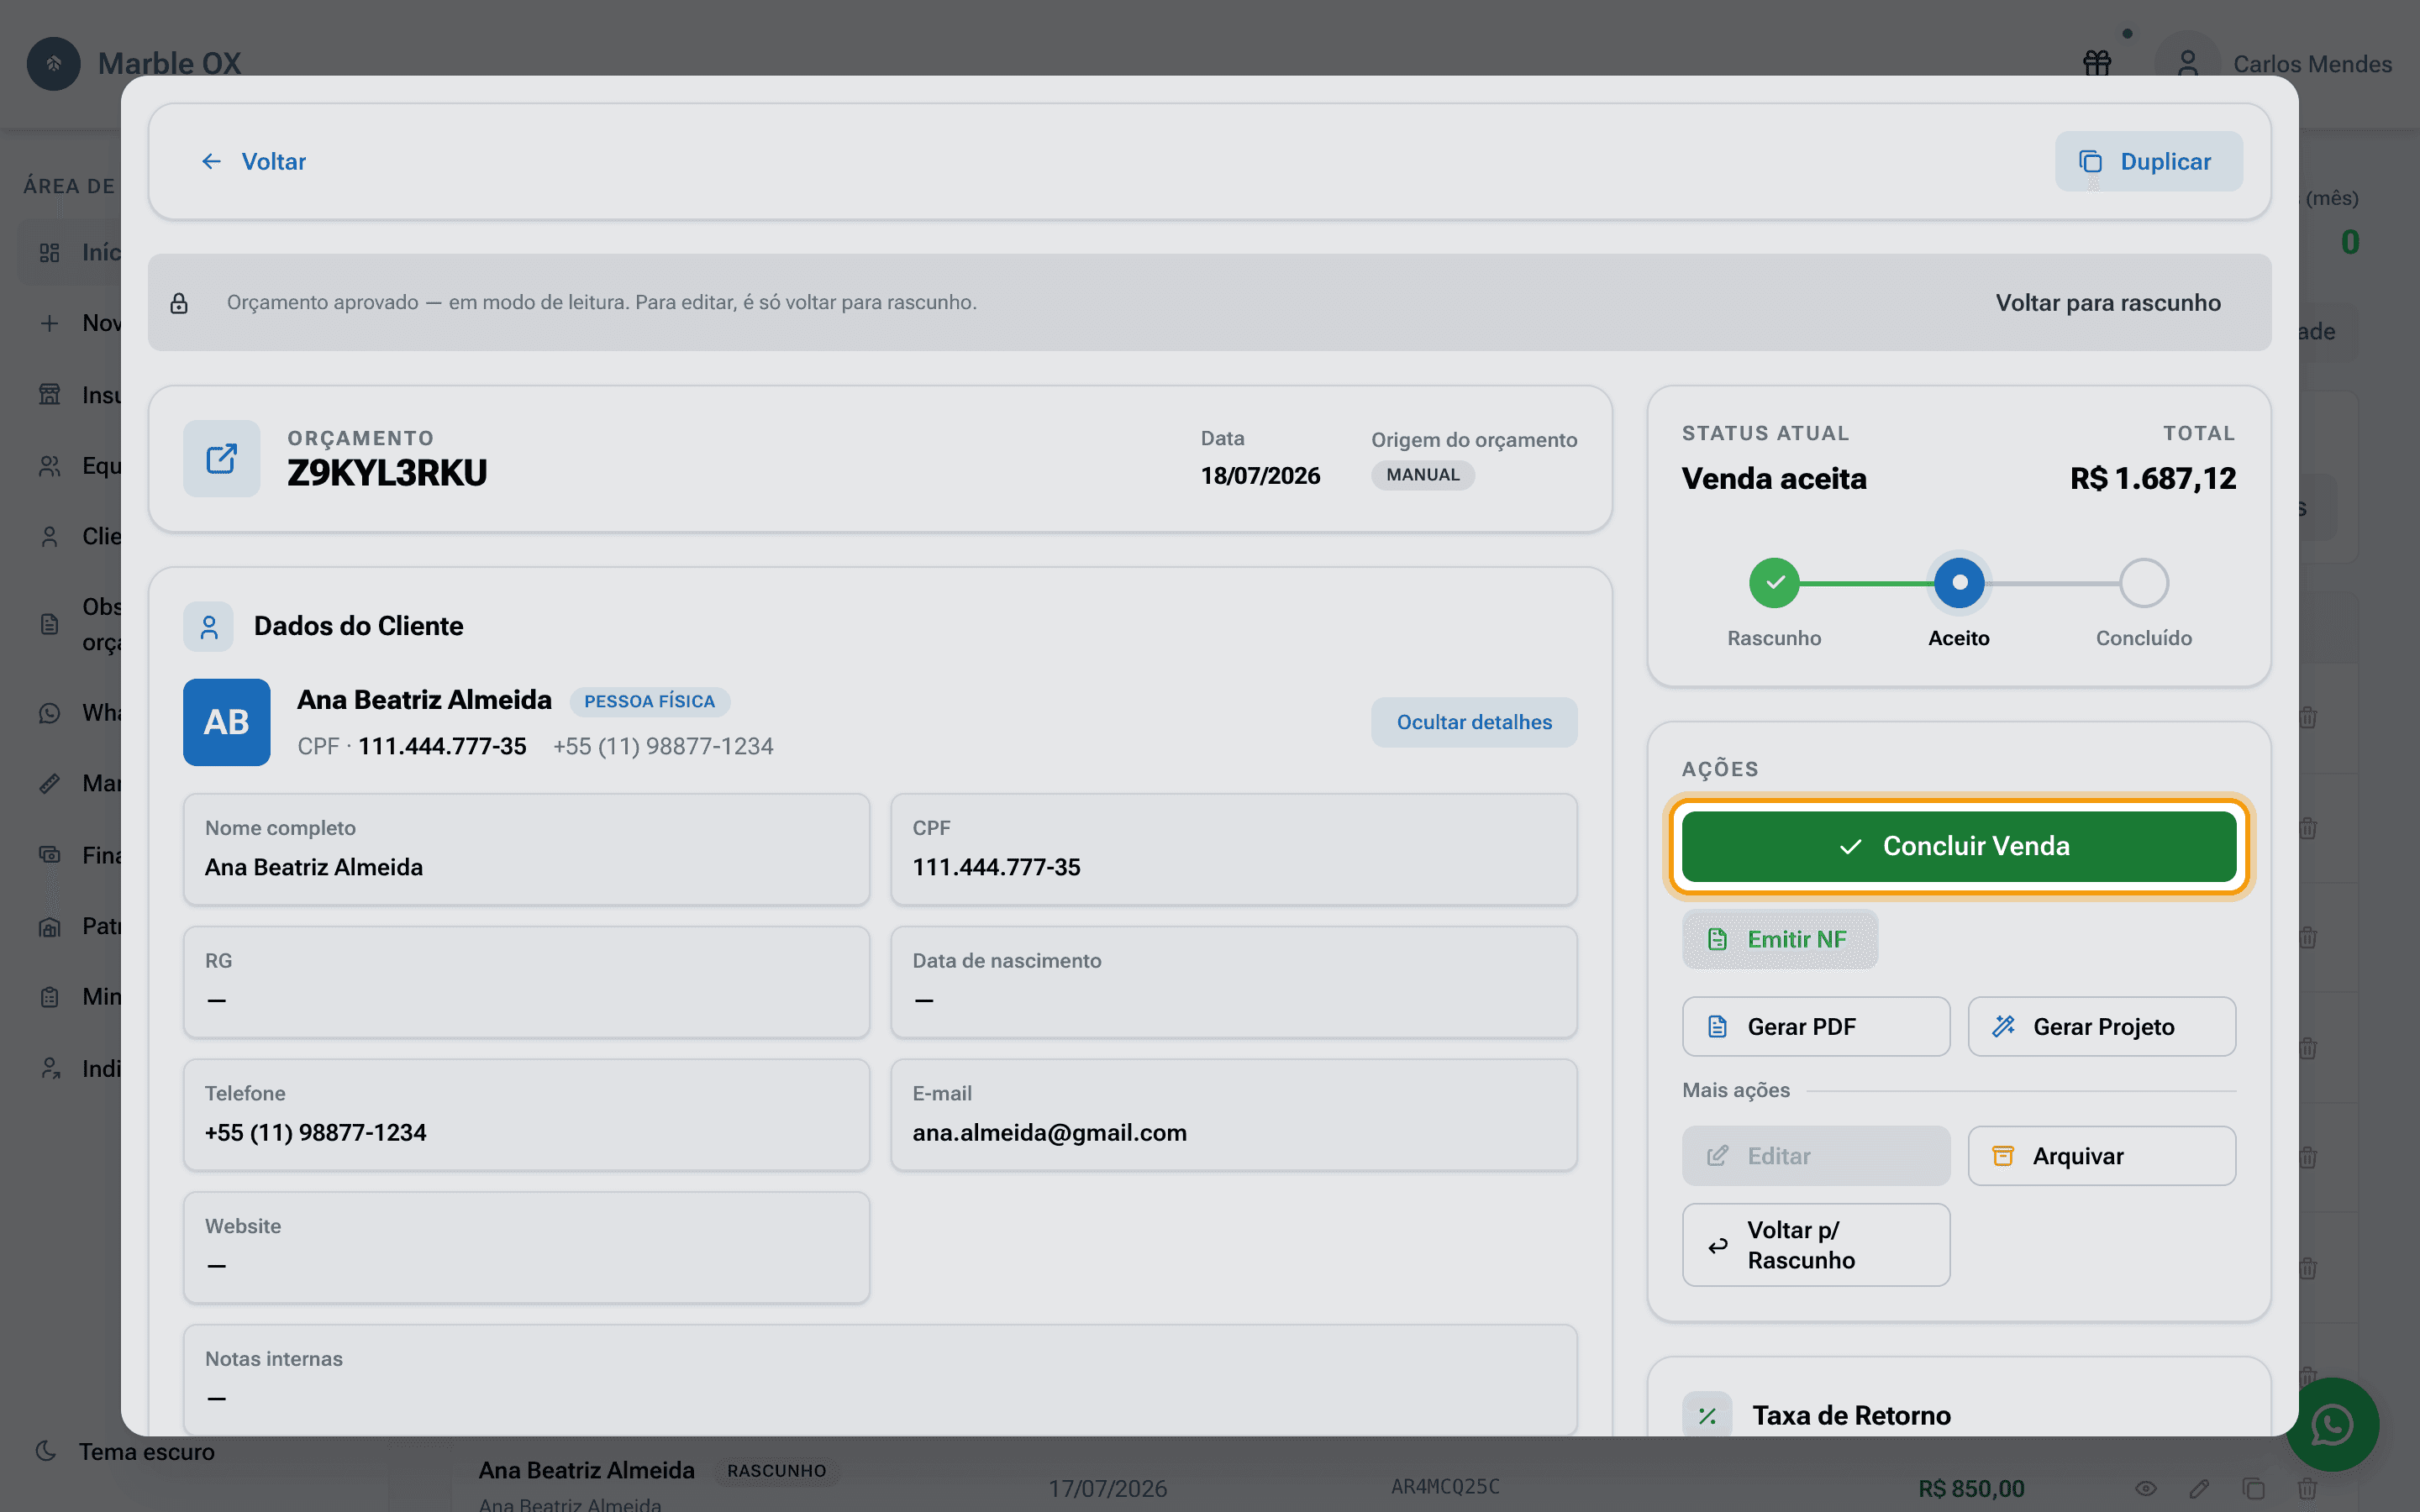Click budget code AR4MCQ25C in background list
This screenshot has height=1512, width=2420.
click(1445, 1487)
